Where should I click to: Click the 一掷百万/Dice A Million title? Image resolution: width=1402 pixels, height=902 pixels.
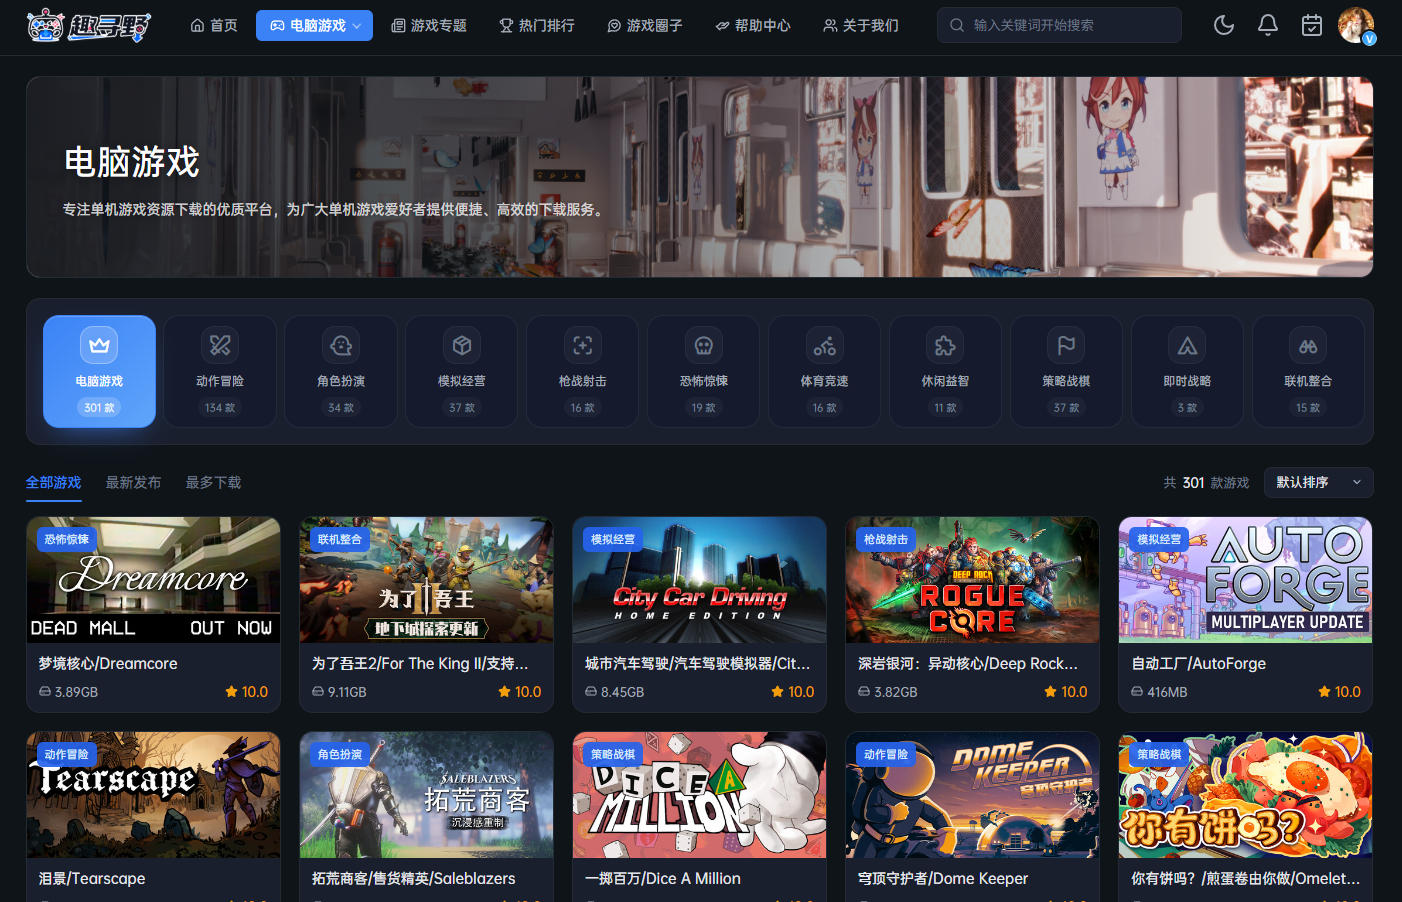663,878
